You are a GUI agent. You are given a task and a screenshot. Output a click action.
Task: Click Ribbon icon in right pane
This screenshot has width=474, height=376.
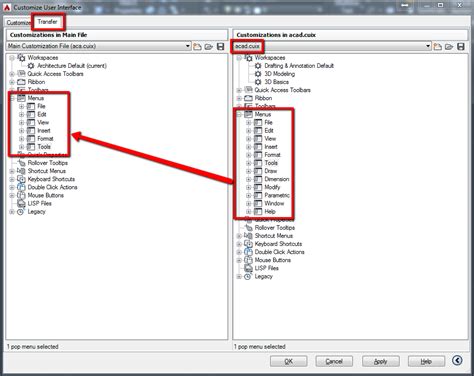point(248,98)
